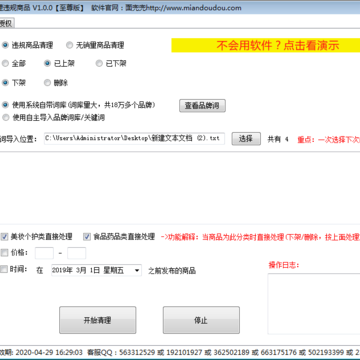Select the 无销量商品清理 radio option
The height and width of the screenshot is (360, 360).
click(69, 45)
